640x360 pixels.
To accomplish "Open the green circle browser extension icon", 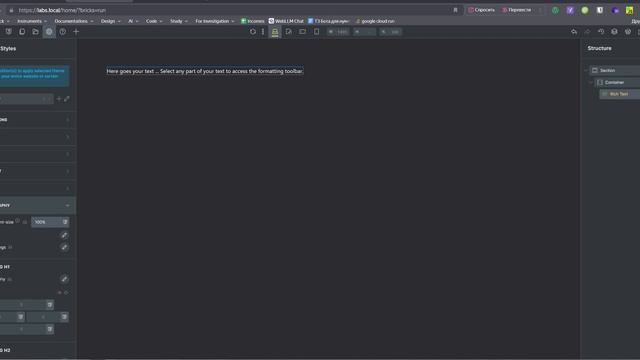I will (585, 10).
